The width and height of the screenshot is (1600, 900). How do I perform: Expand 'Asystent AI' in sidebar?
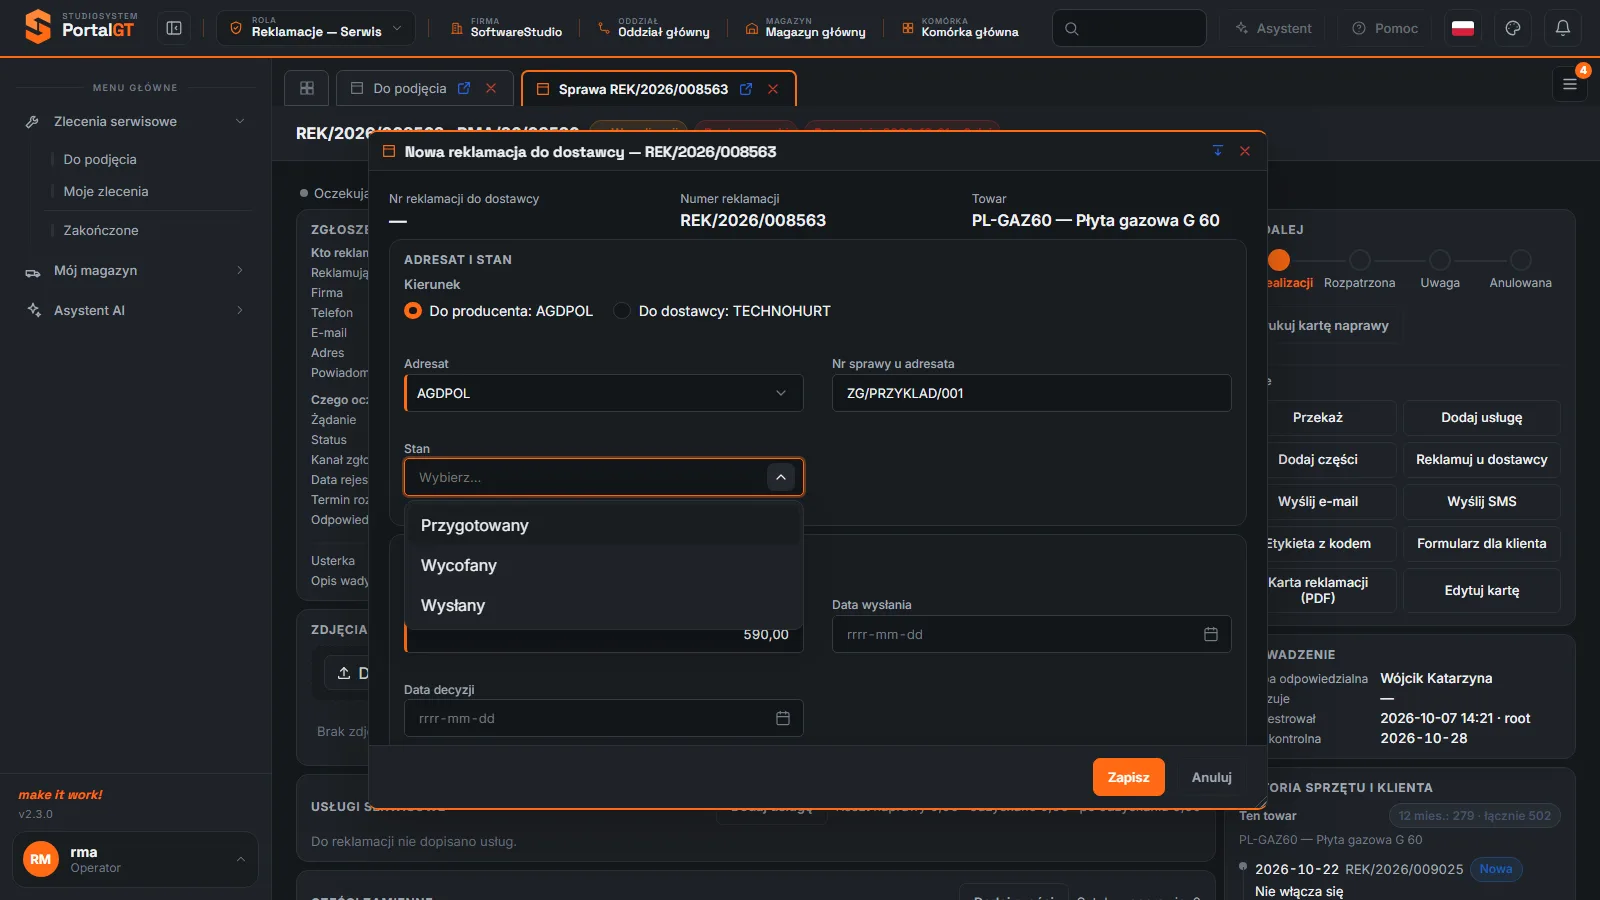click(x=135, y=311)
